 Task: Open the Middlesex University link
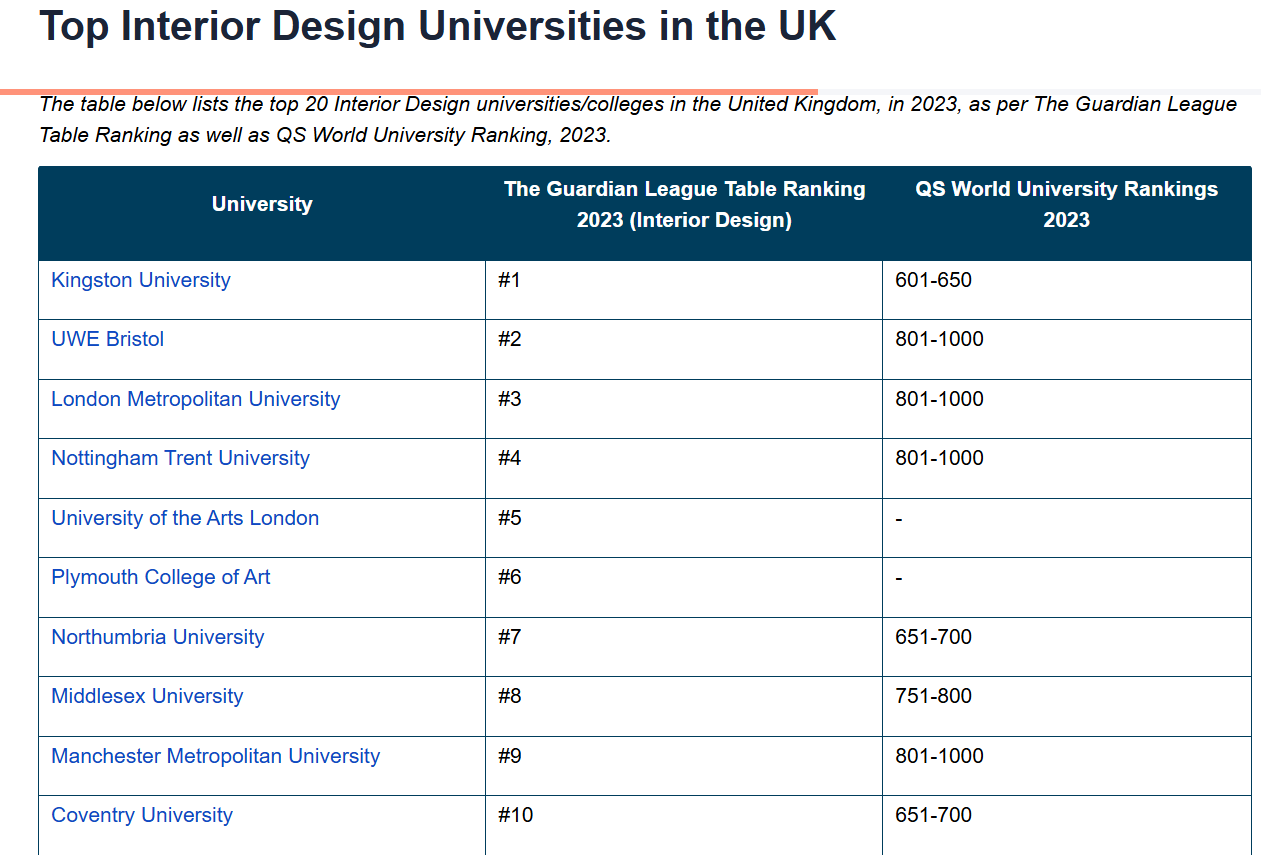point(147,696)
